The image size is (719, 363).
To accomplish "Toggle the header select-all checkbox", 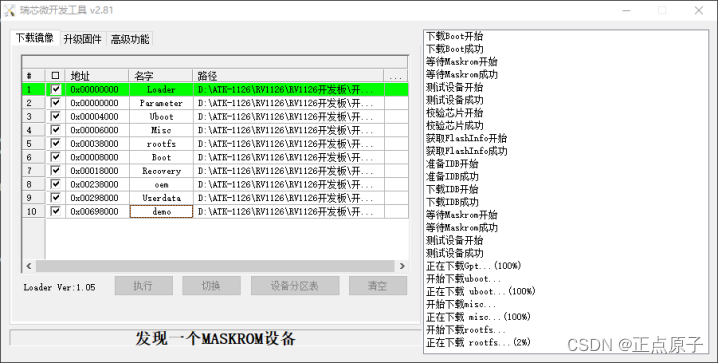I will pyautogui.click(x=55, y=76).
